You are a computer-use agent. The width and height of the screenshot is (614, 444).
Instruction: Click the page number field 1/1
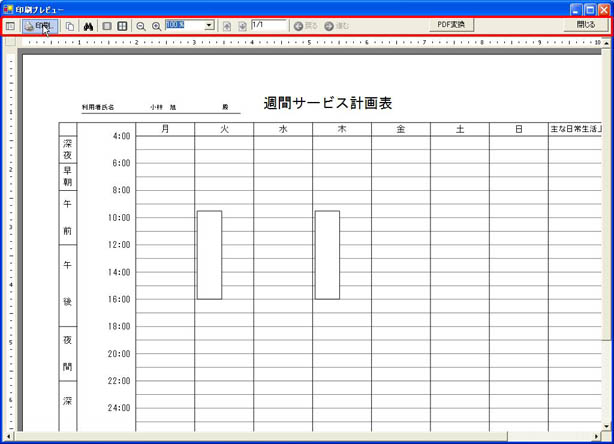point(269,25)
